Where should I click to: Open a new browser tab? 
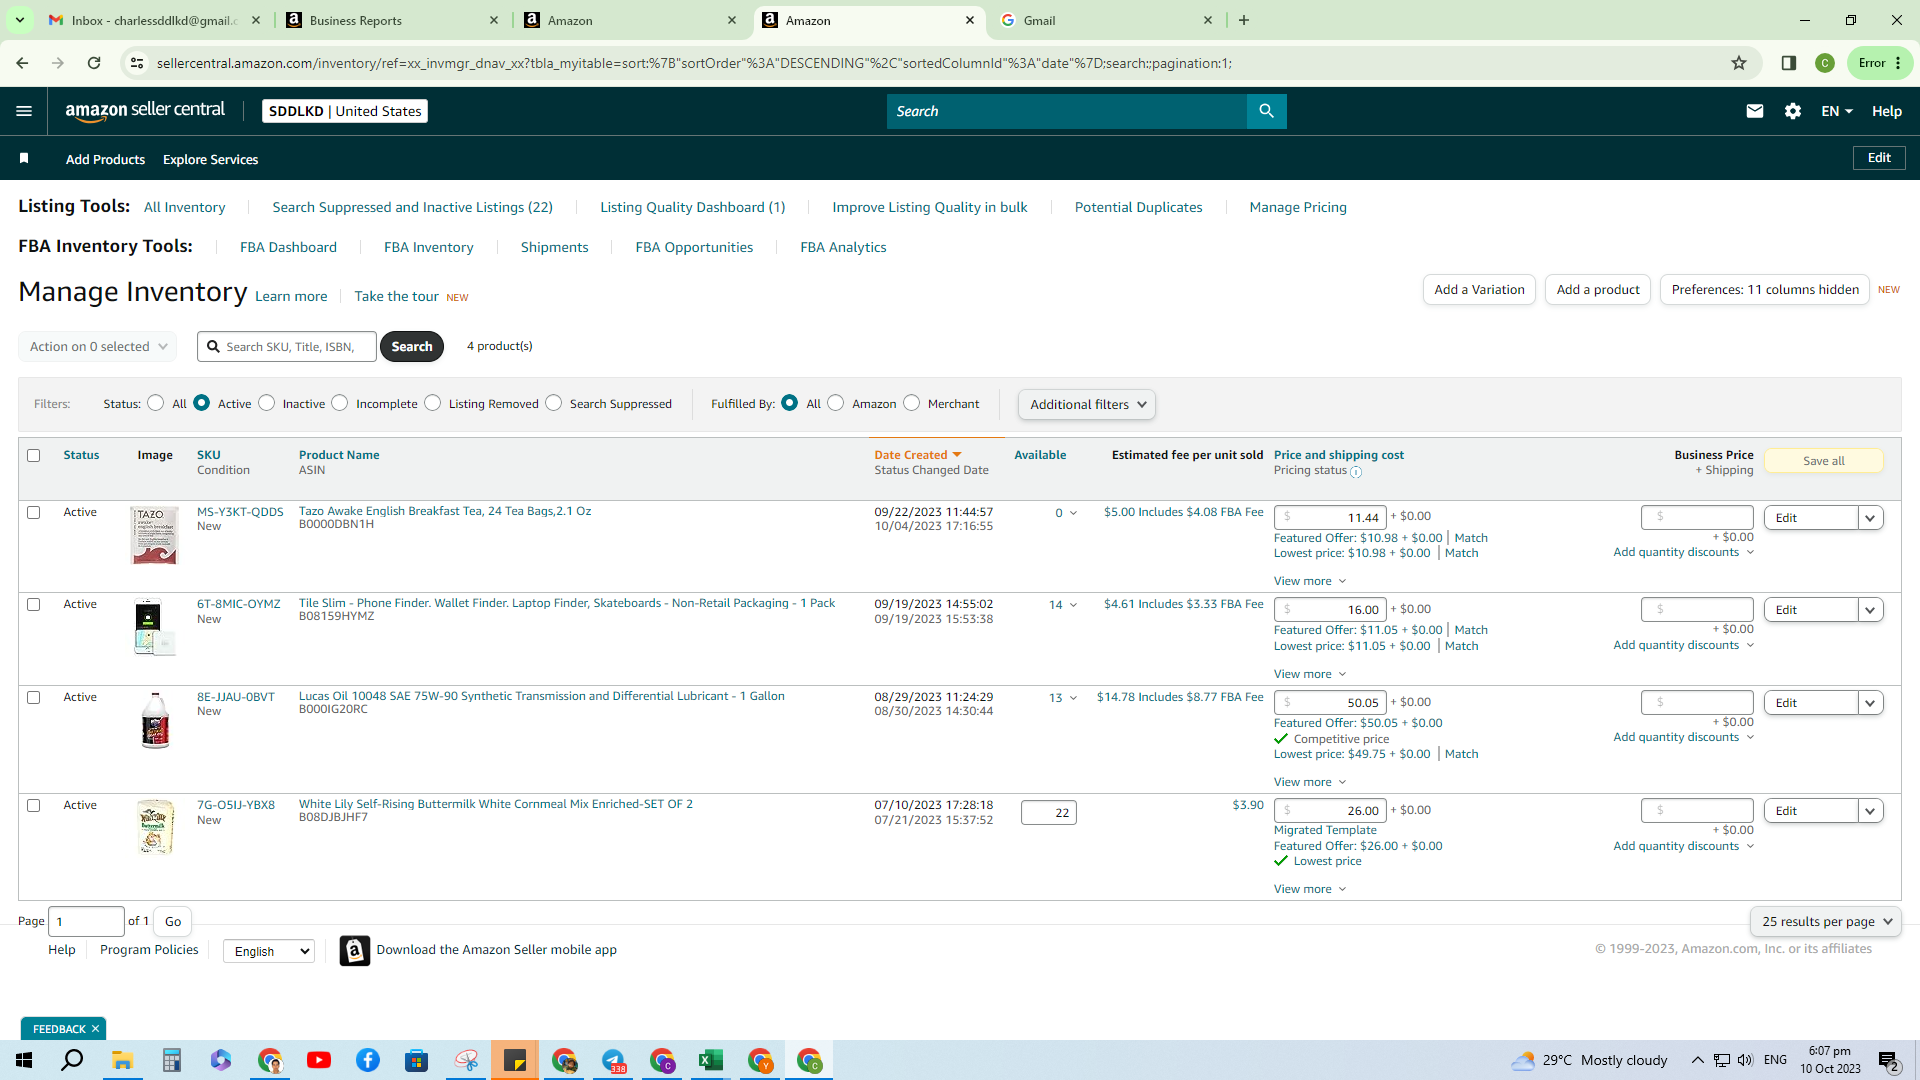point(1244,20)
